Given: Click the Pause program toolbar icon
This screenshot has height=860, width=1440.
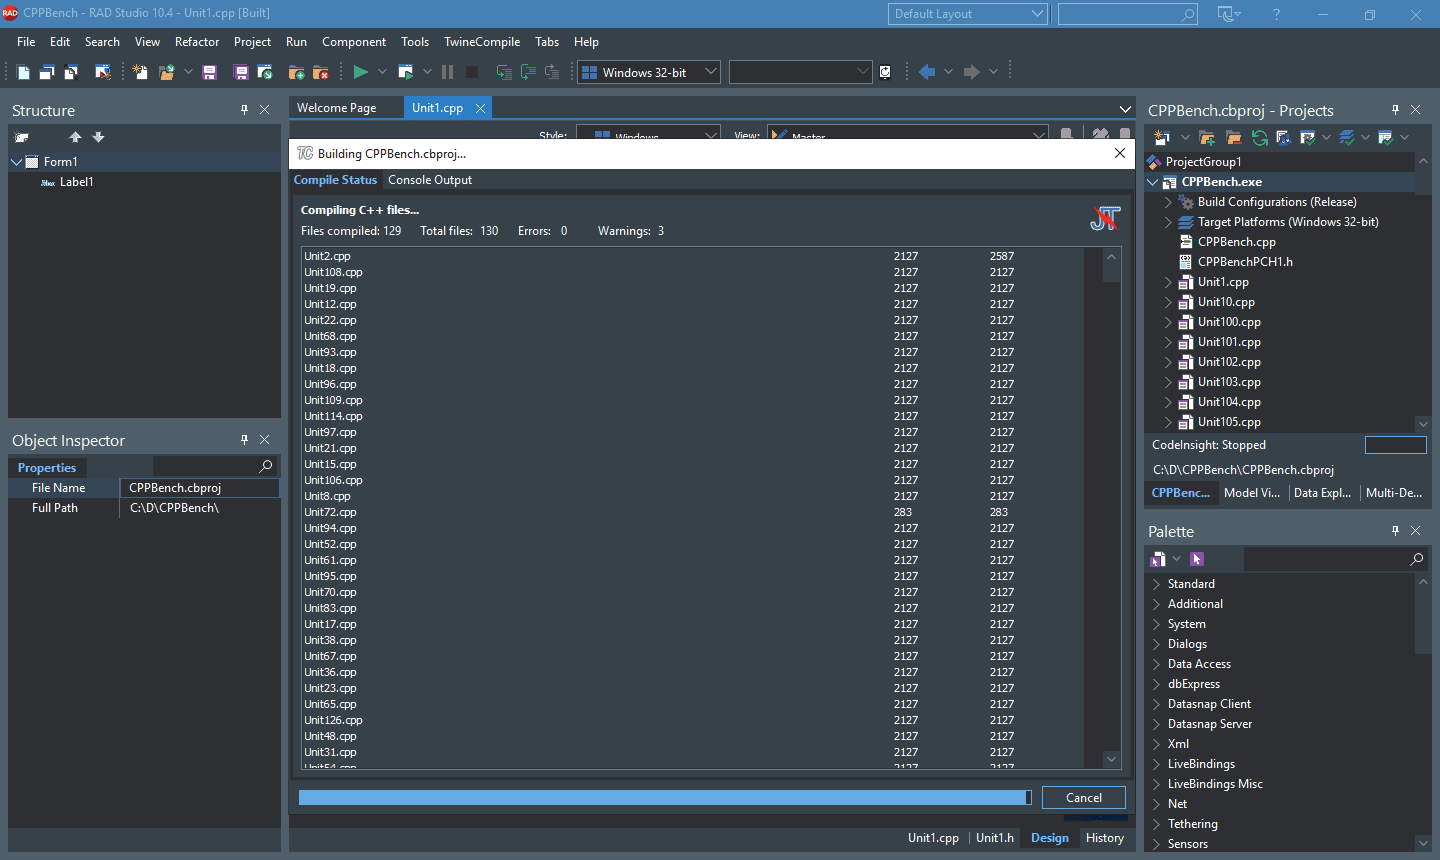Looking at the screenshot, I should (447, 72).
